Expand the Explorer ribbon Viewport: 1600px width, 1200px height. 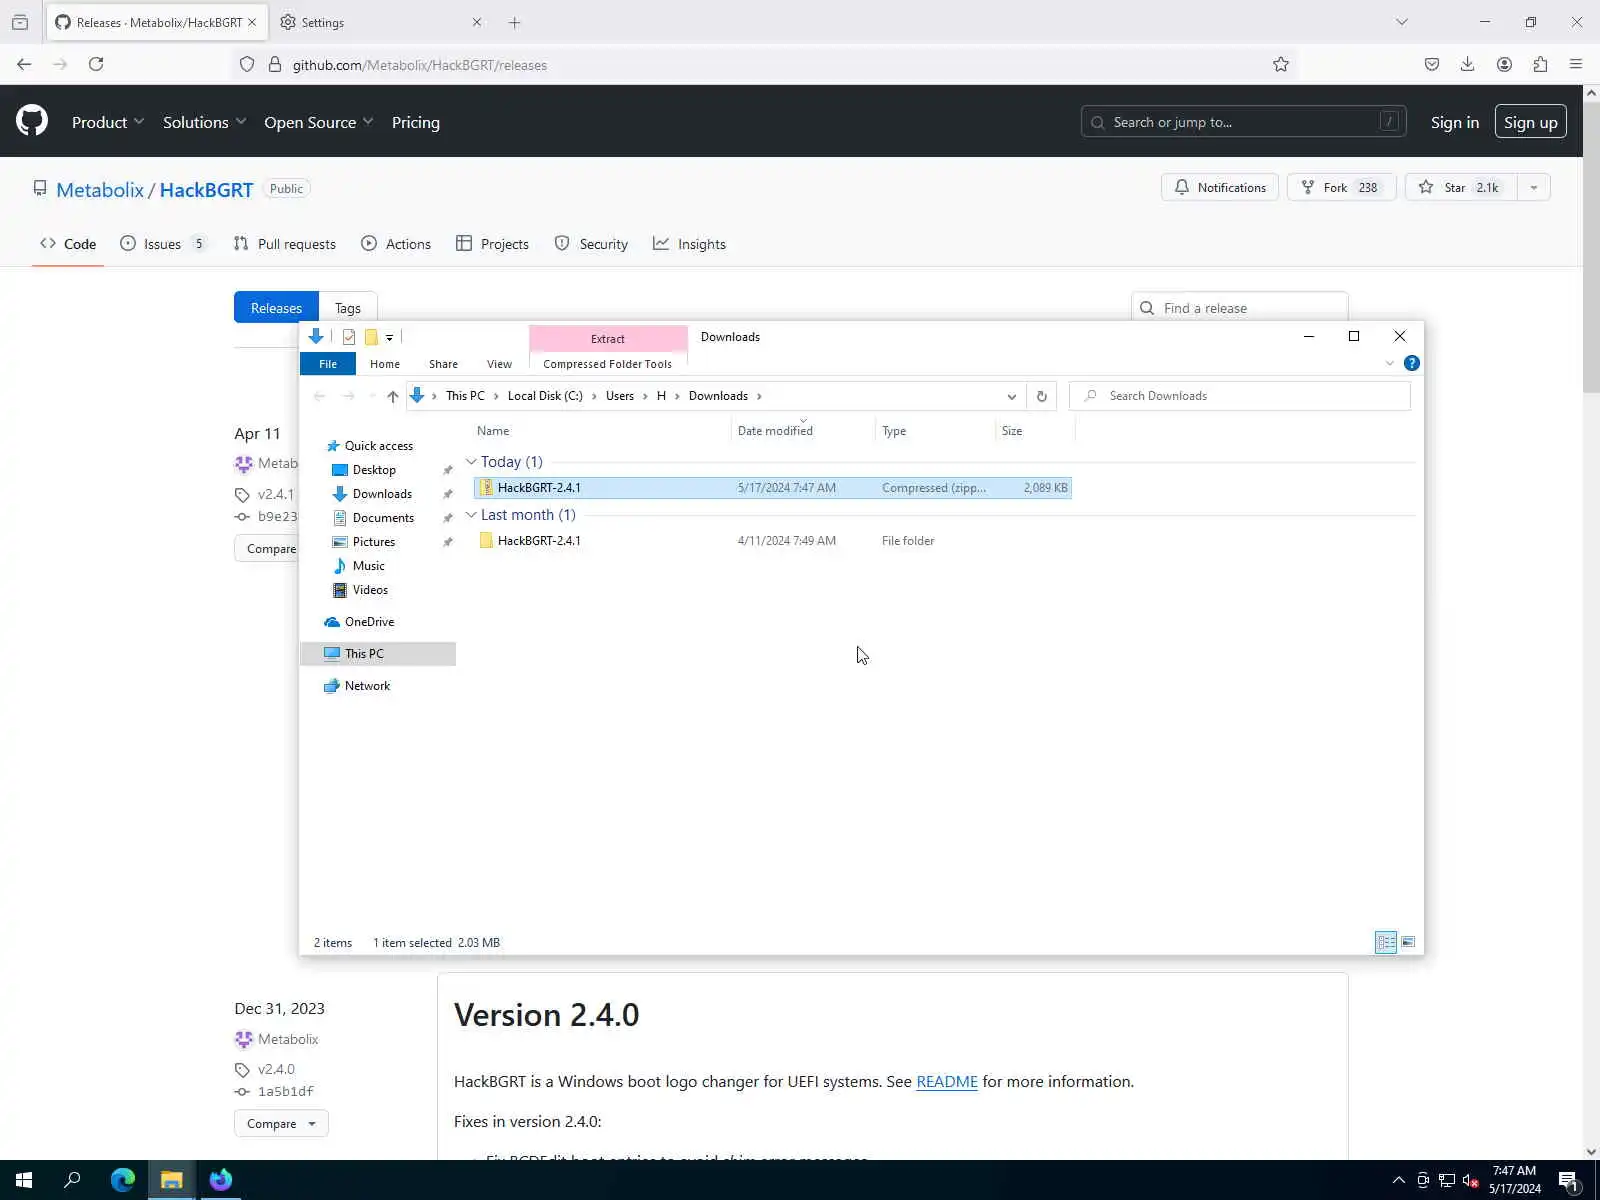(1390, 363)
